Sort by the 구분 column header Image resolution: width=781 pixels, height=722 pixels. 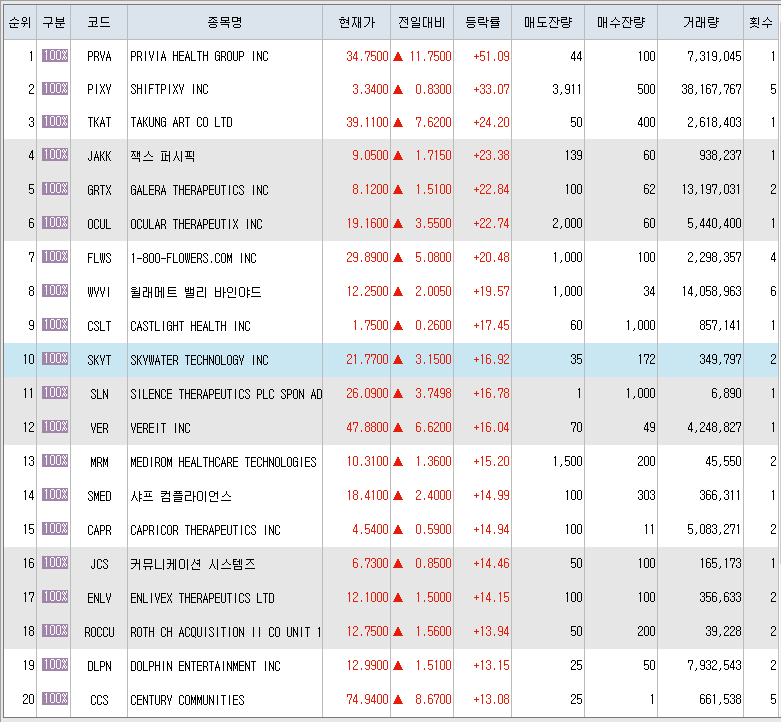click(x=54, y=22)
